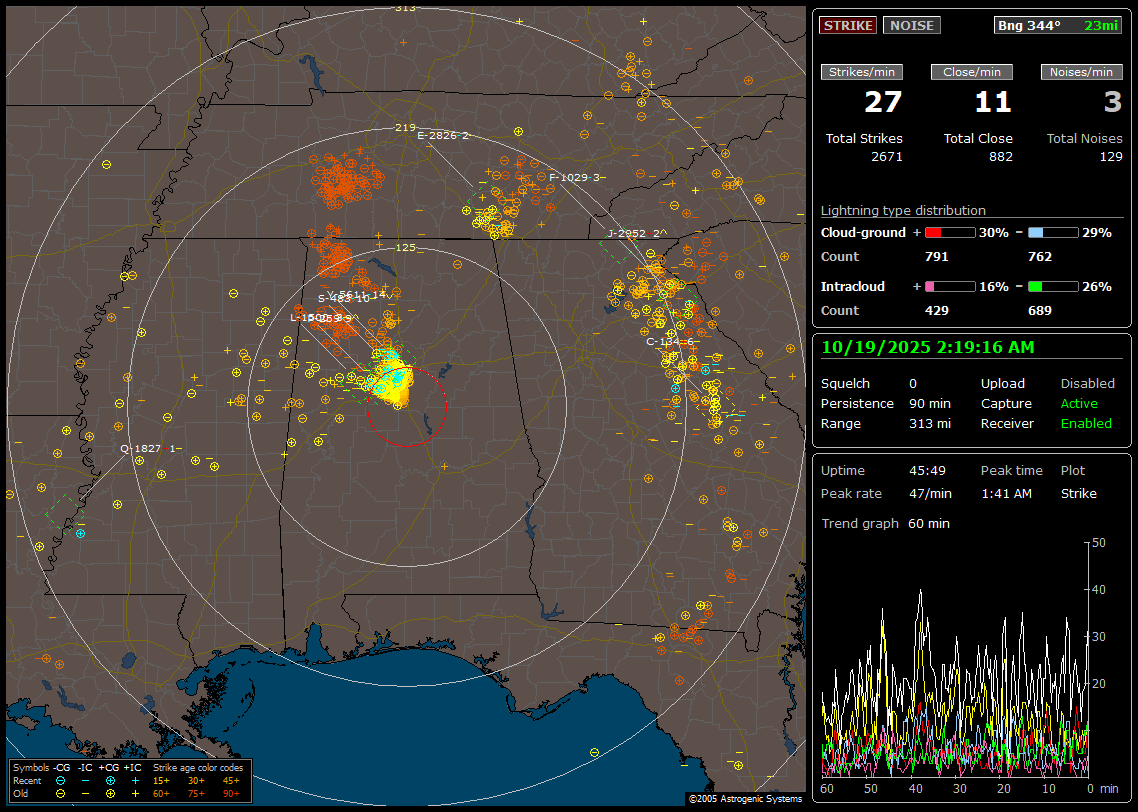Viewport: 1138px width, 812px height.
Task: Click the gray NOISE indicator button
Action: point(911,25)
